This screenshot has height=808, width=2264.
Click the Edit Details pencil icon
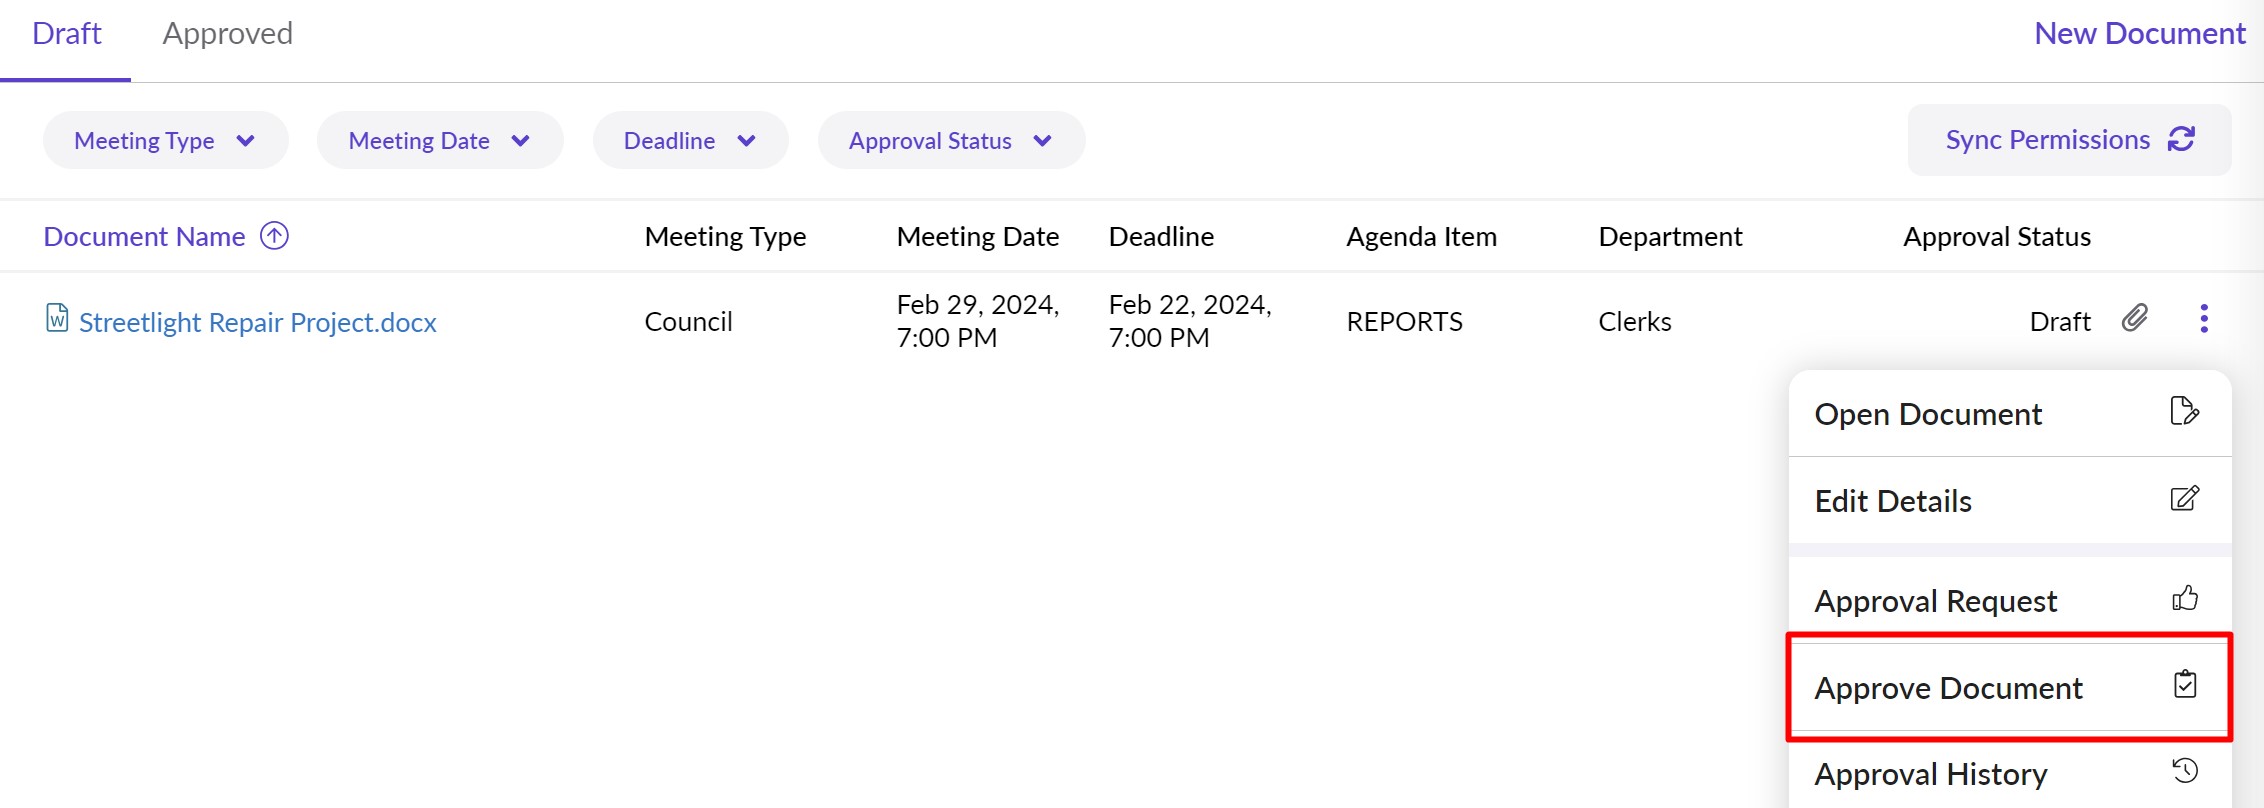pos(2184,499)
